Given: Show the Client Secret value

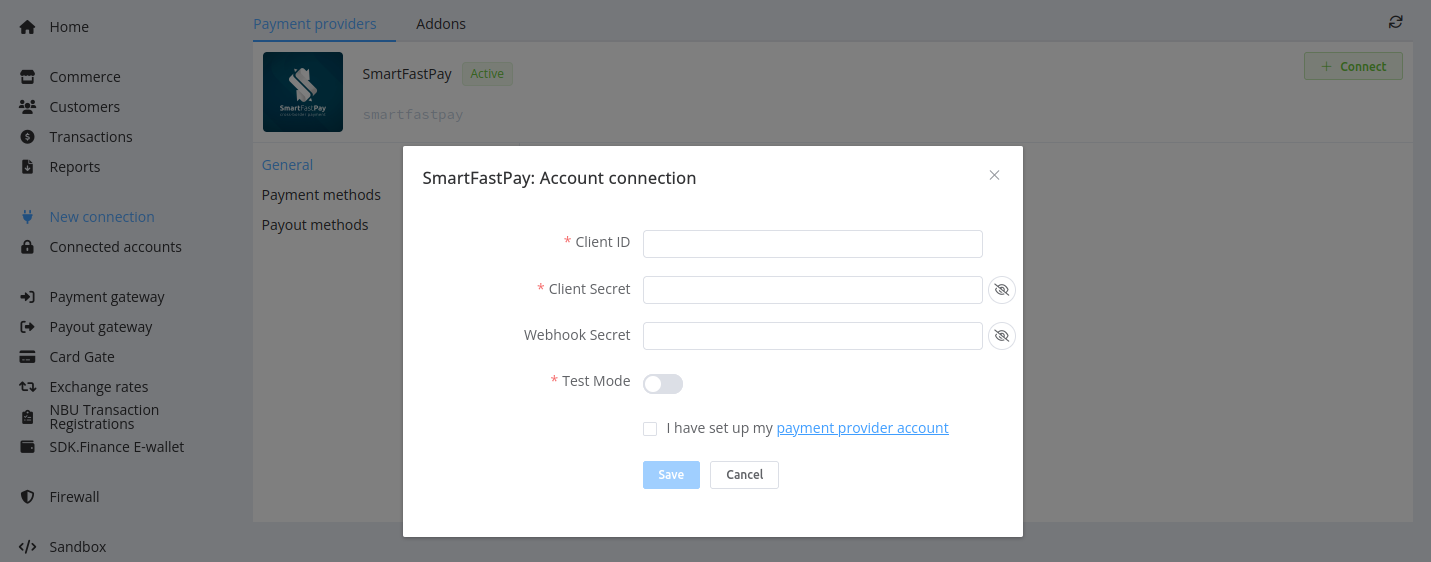Looking at the screenshot, I should click(1001, 290).
